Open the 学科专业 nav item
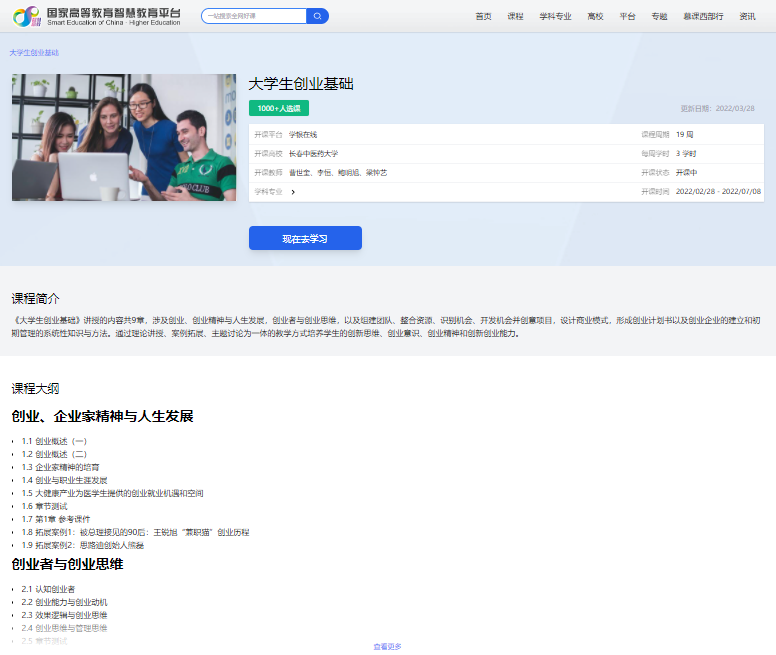 [x=555, y=16]
